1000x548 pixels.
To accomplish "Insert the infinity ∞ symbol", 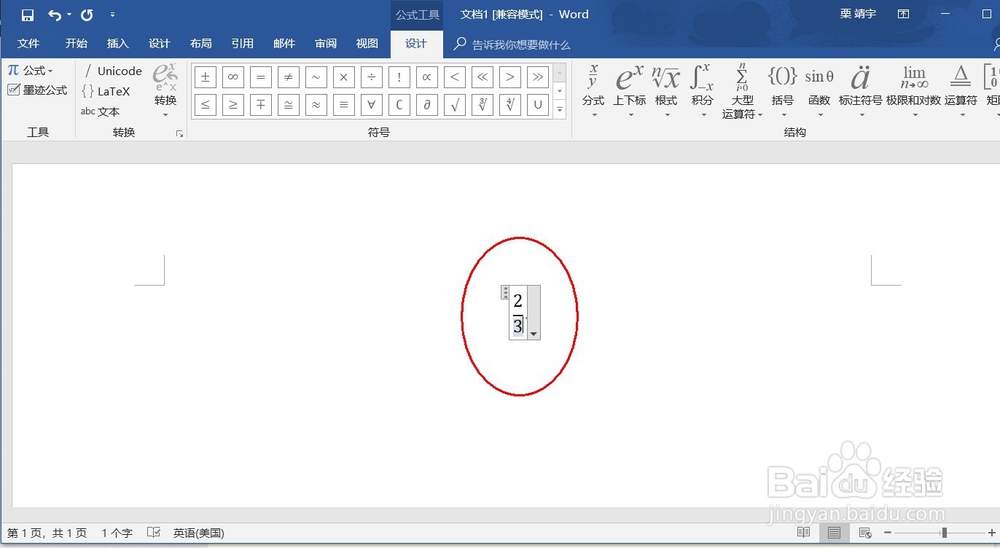I will pos(233,77).
